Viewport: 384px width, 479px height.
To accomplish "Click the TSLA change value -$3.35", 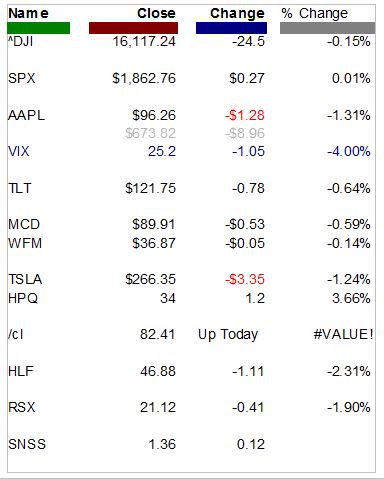I will [x=245, y=279].
